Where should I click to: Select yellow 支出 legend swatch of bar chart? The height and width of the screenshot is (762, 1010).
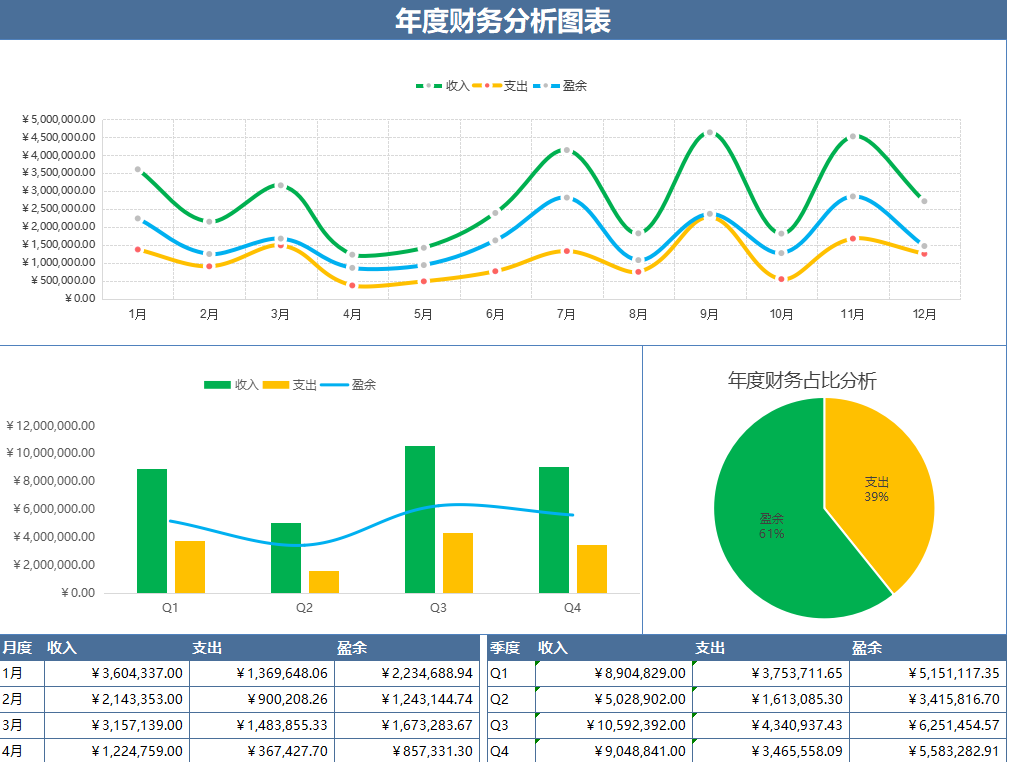[x=276, y=385]
